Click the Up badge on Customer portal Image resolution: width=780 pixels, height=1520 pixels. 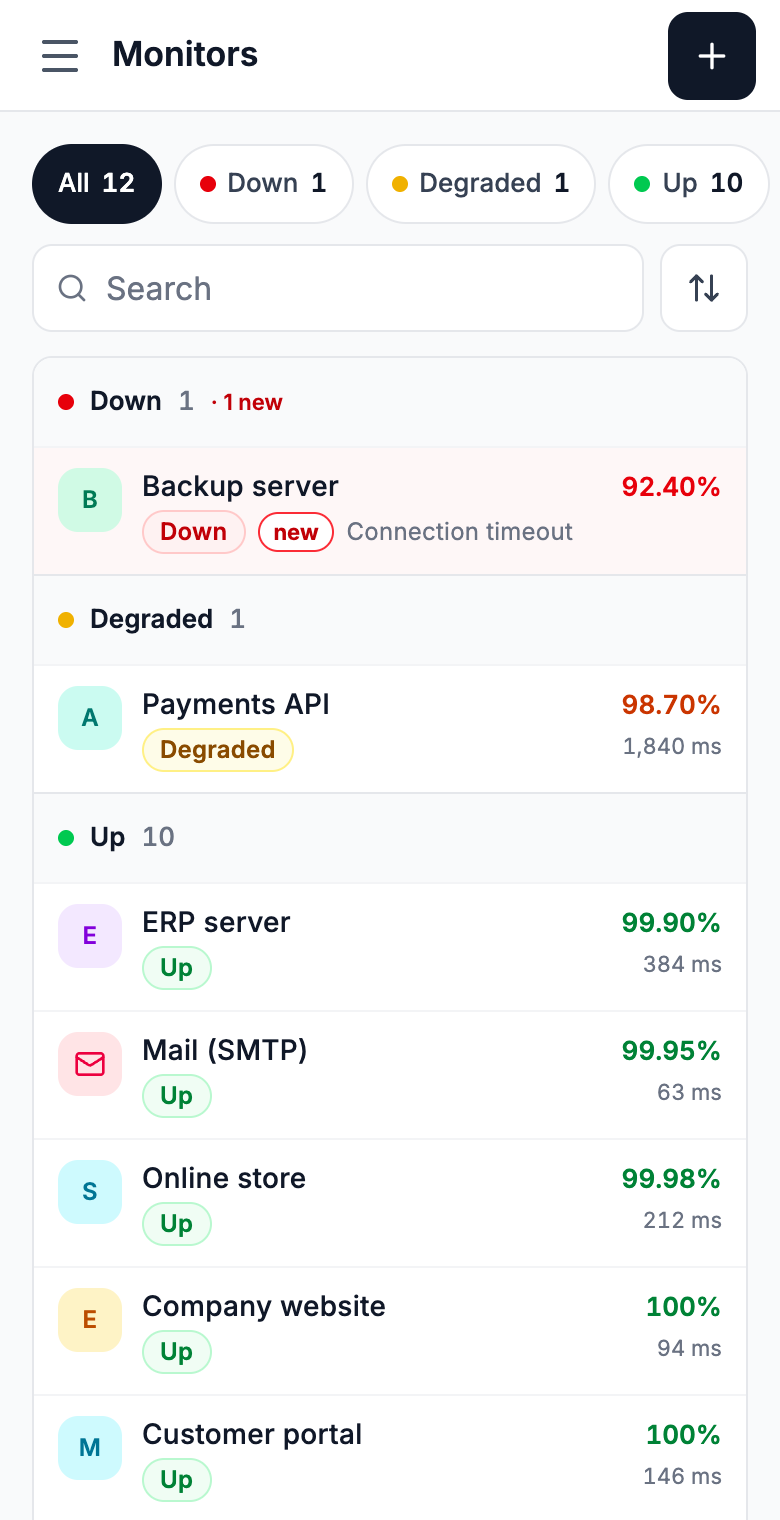coord(177,1480)
